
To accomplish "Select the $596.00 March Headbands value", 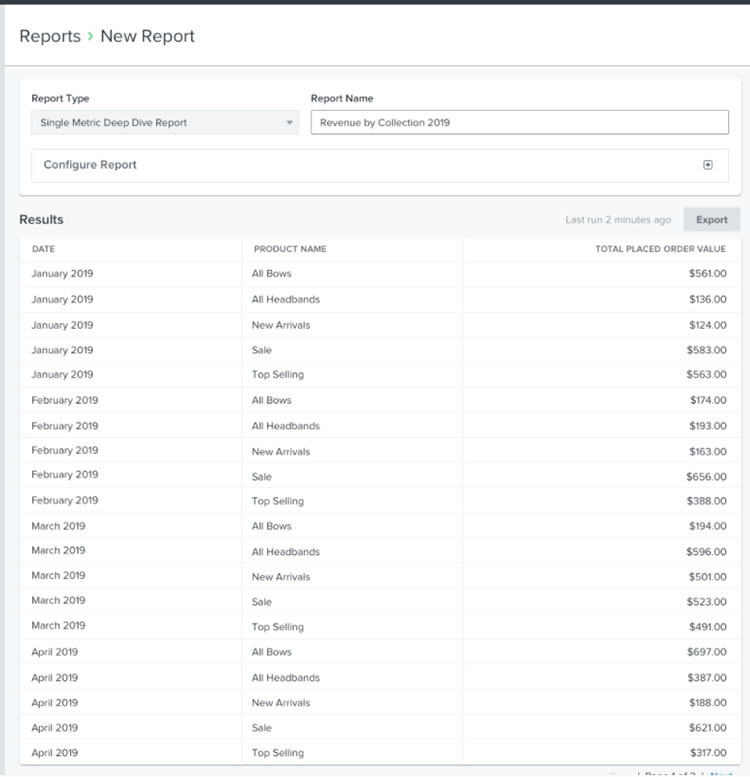I will click(x=706, y=551).
